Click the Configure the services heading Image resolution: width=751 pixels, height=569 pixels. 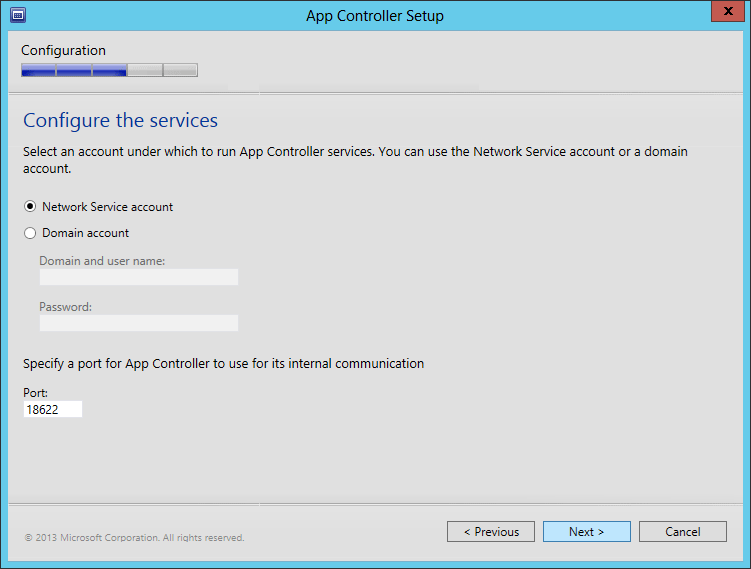[120, 121]
